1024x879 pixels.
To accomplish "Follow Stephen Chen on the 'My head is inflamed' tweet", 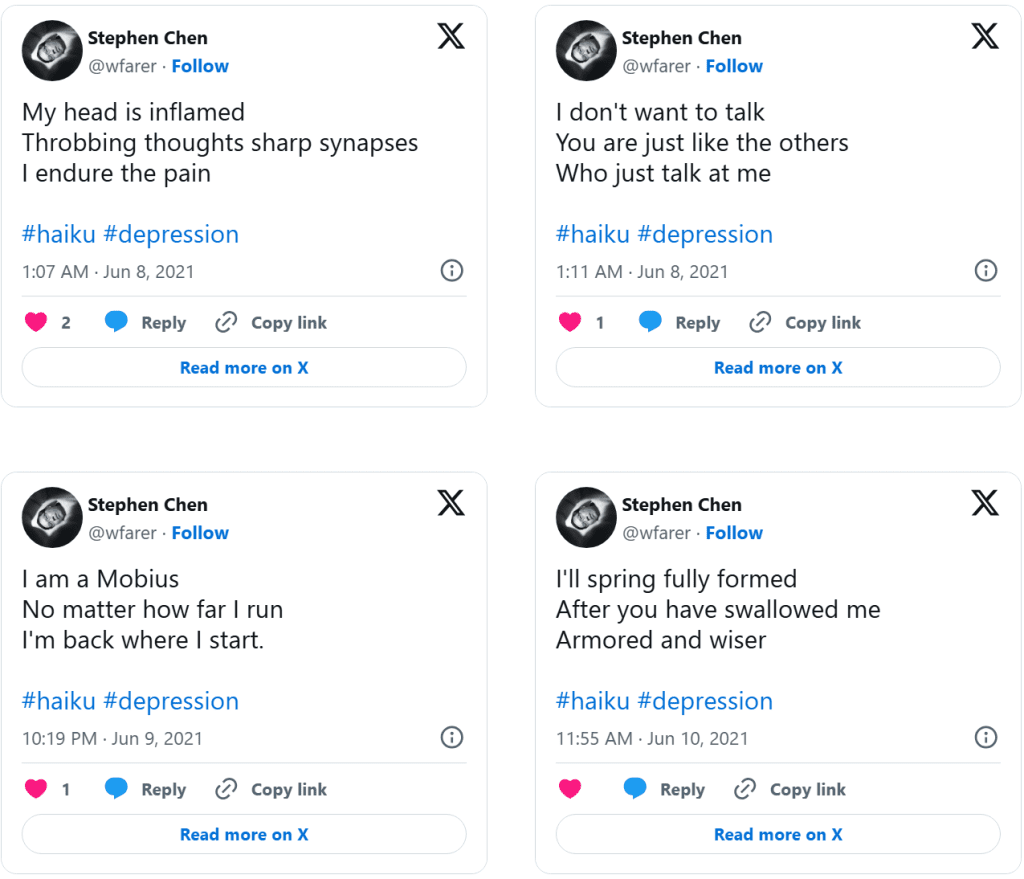I will tap(200, 66).
